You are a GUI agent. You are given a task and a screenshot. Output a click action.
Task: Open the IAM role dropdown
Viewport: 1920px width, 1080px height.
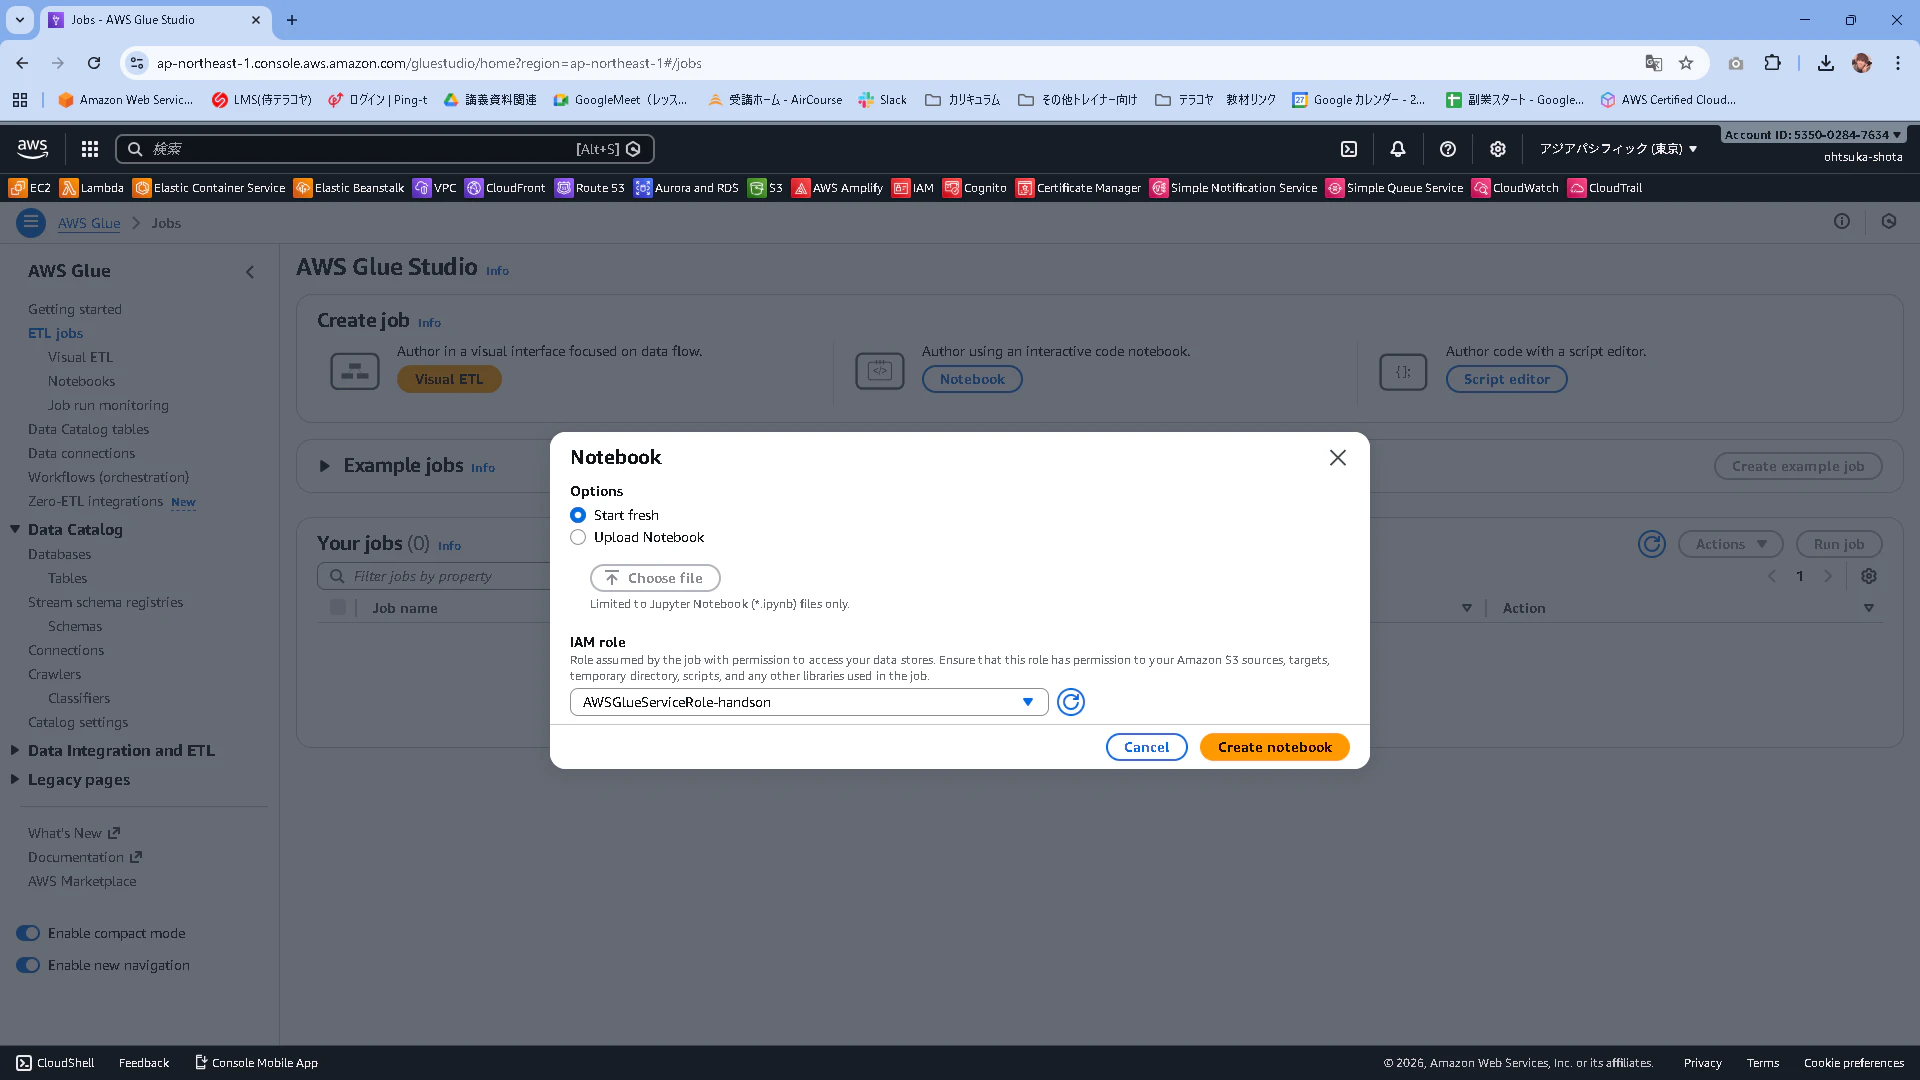(808, 702)
